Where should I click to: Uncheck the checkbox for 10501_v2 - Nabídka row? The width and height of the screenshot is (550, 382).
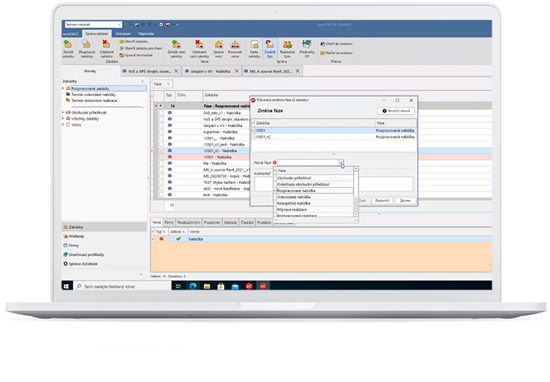tap(161, 150)
